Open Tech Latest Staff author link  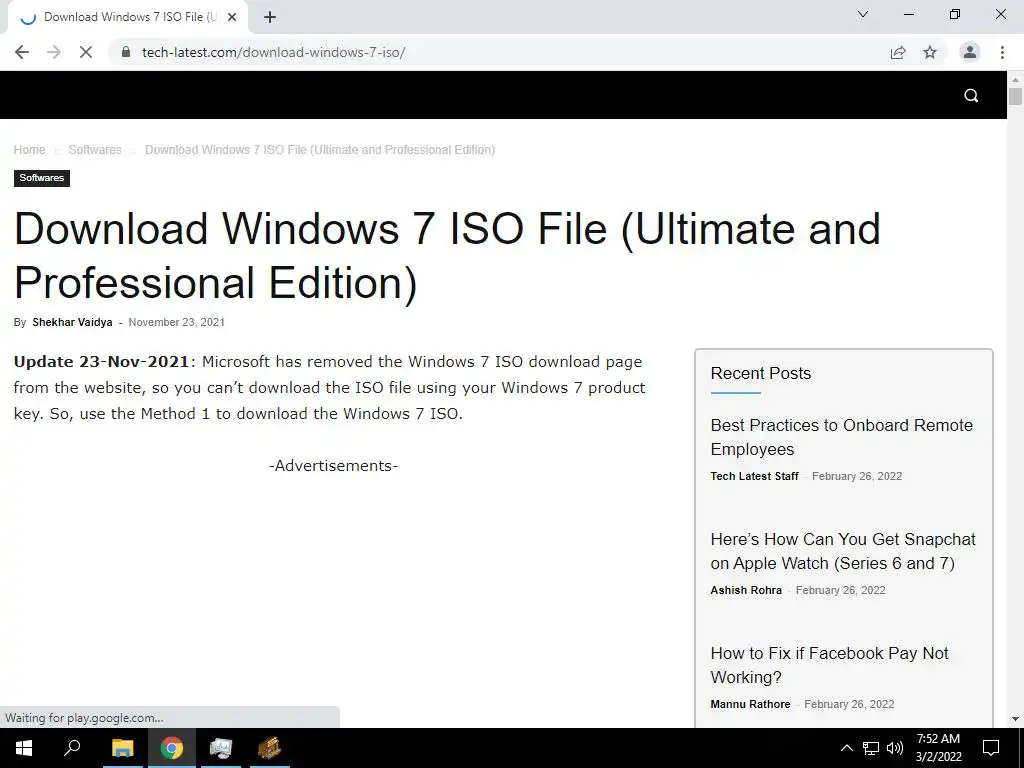(x=754, y=476)
